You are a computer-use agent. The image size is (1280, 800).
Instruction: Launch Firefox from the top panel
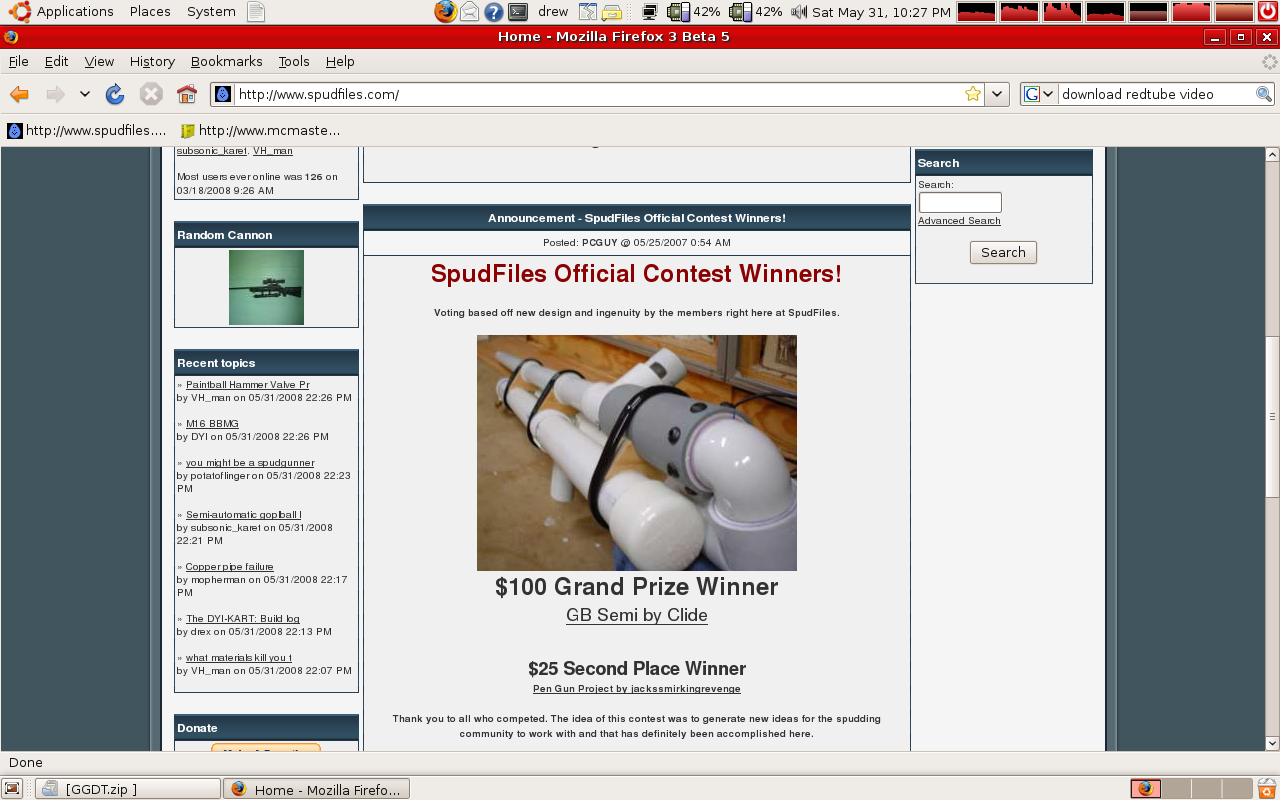pos(445,12)
